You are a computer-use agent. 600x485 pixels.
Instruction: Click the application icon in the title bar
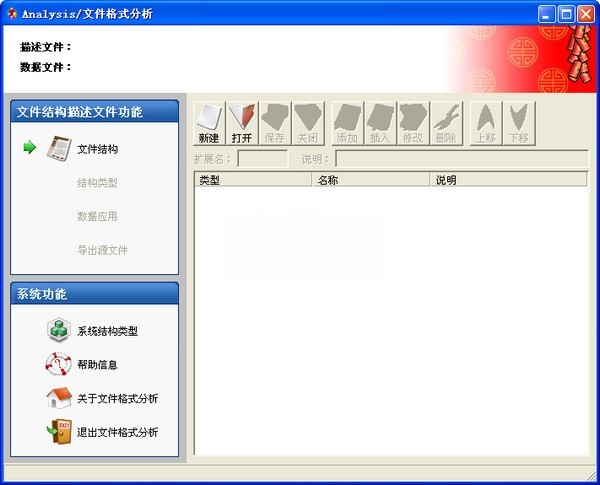12,14
